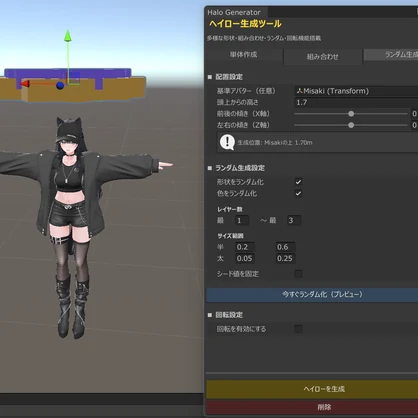The width and height of the screenshot is (418, 418).
Task: Click ランダム生成設定 section header
Action: coord(240,168)
